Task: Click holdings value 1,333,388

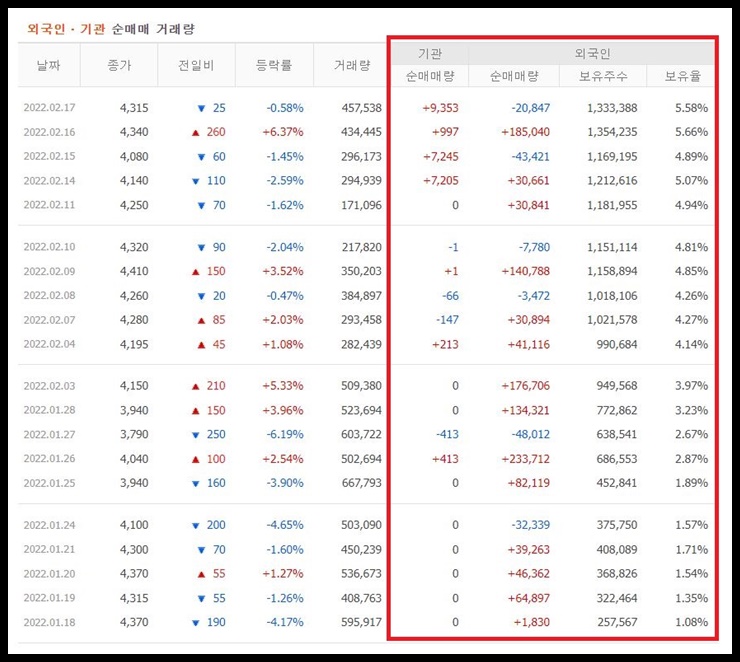Action: tap(612, 108)
